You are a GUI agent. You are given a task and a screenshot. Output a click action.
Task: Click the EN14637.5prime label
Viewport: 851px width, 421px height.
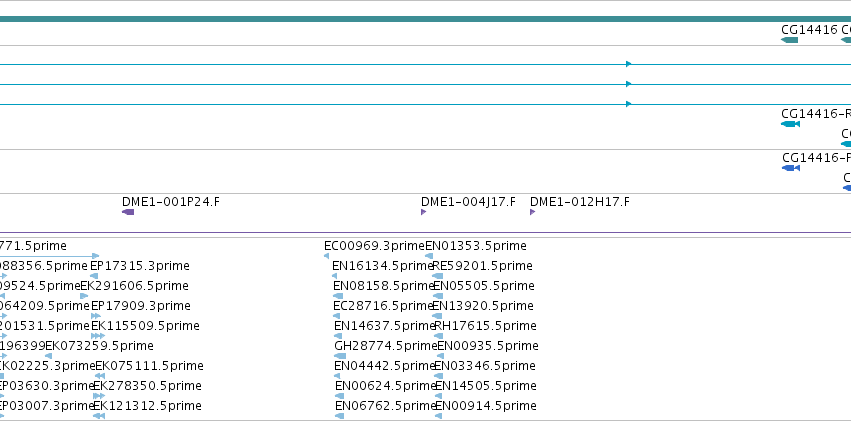[x=385, y=326]
